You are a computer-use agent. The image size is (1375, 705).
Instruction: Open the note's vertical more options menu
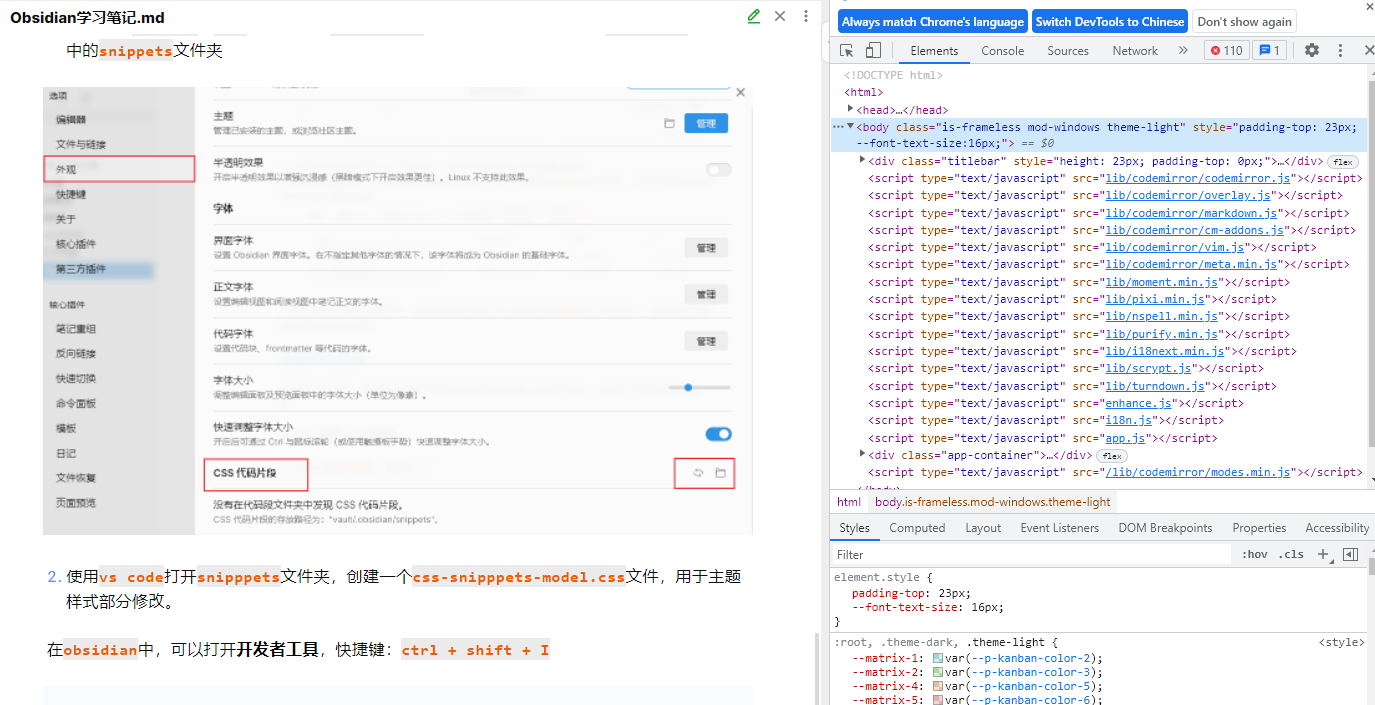click(806, 16)
